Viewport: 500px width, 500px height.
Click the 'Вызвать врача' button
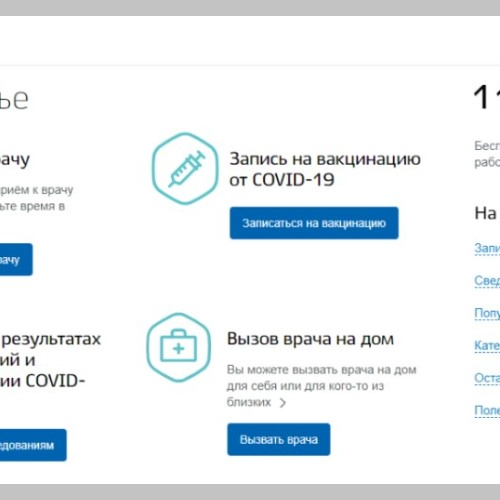click(279, 439)
